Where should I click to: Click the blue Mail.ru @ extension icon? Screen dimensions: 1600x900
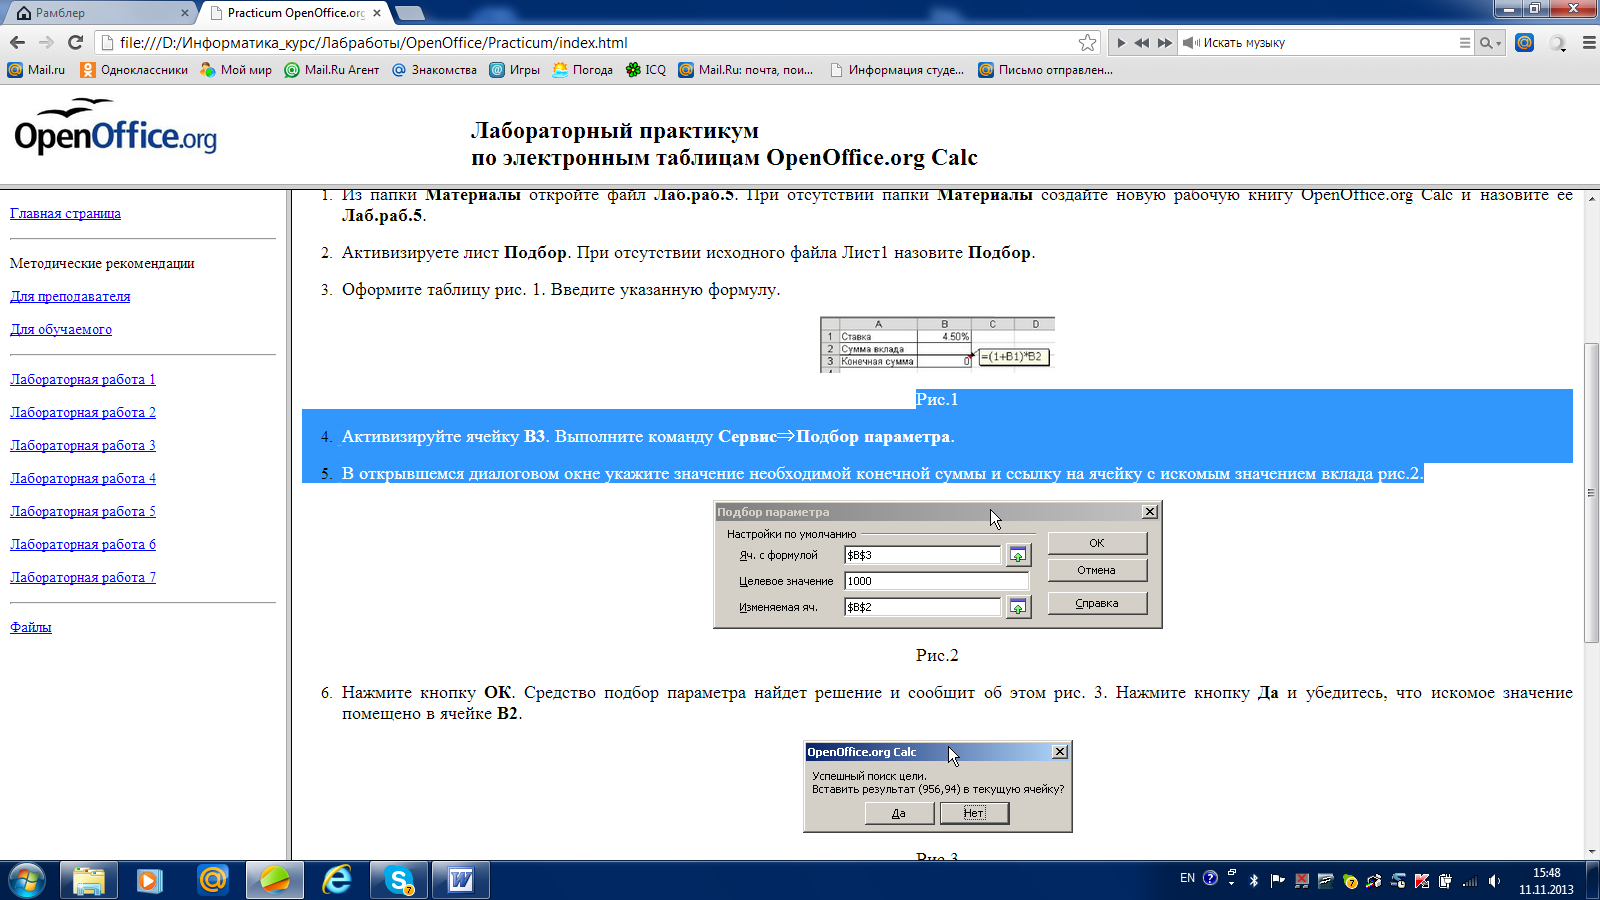pyautogui.click(x=1524, y=42)
